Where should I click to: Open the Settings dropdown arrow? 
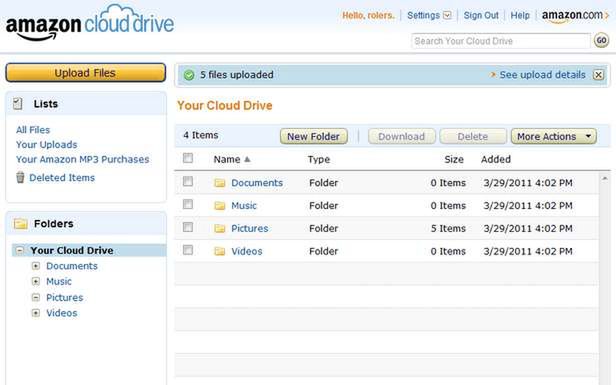447,15
